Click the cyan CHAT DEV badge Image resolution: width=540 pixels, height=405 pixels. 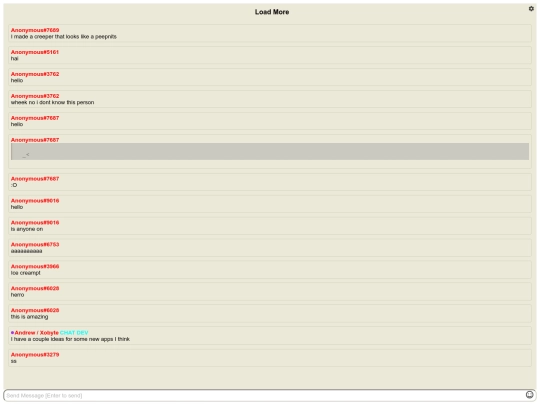pyautogui.click(x=74, y=333)
